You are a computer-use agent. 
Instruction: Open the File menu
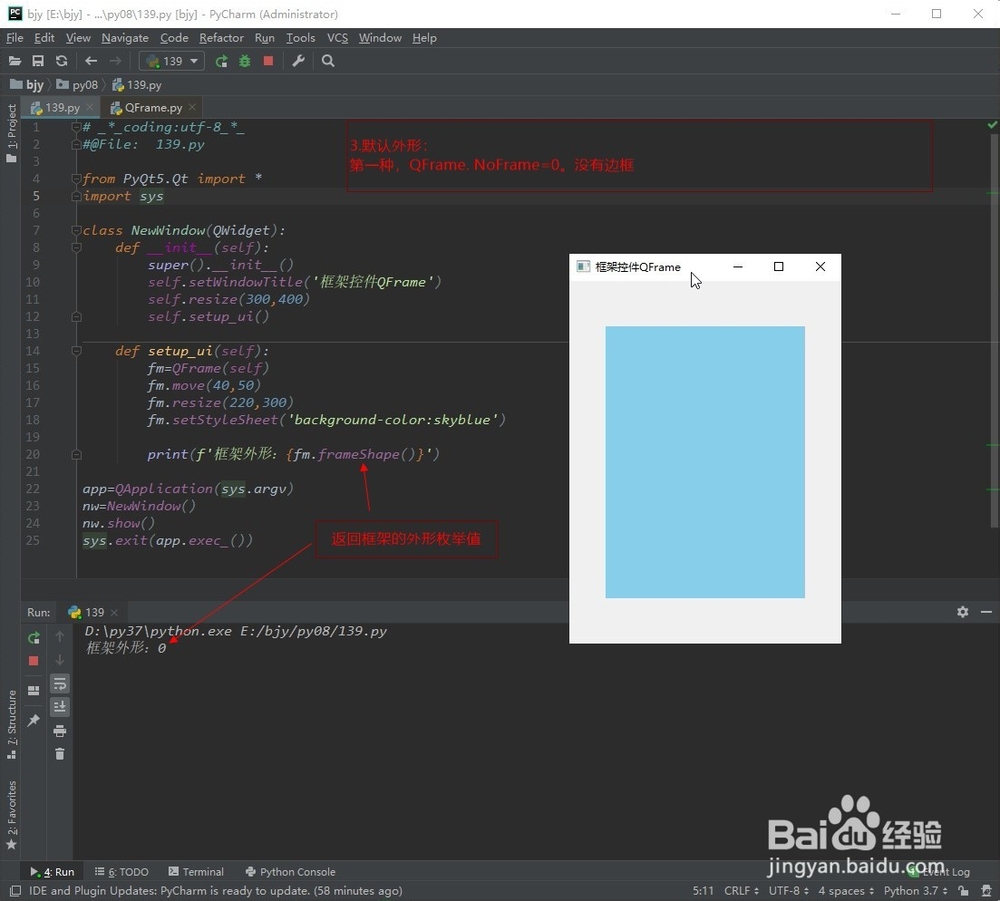point(15,38)
